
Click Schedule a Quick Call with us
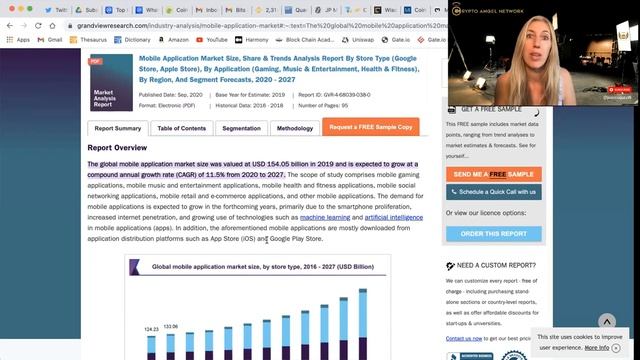click(x=493, y=192)
